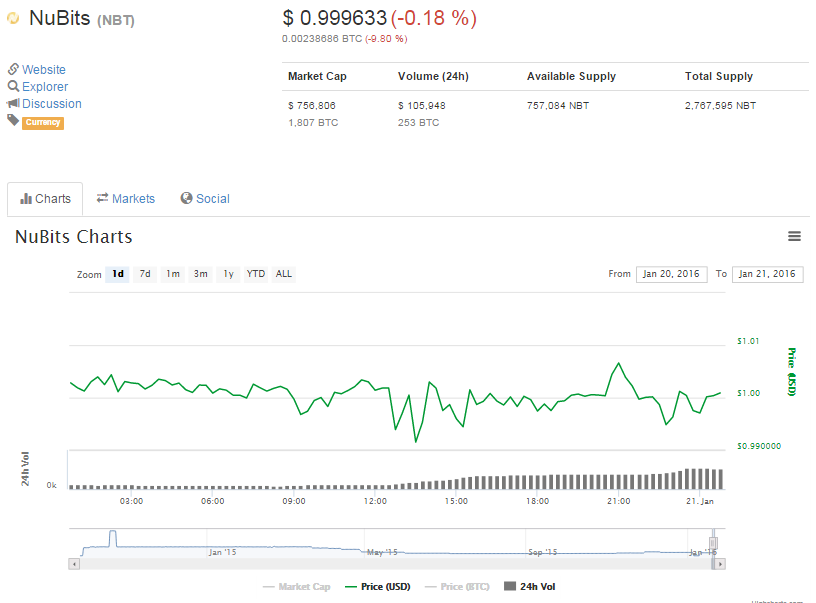Viewport: 816px width, 603px height.
Task: Click the From date field Jan 20, 2016
Action: point(671,274)
